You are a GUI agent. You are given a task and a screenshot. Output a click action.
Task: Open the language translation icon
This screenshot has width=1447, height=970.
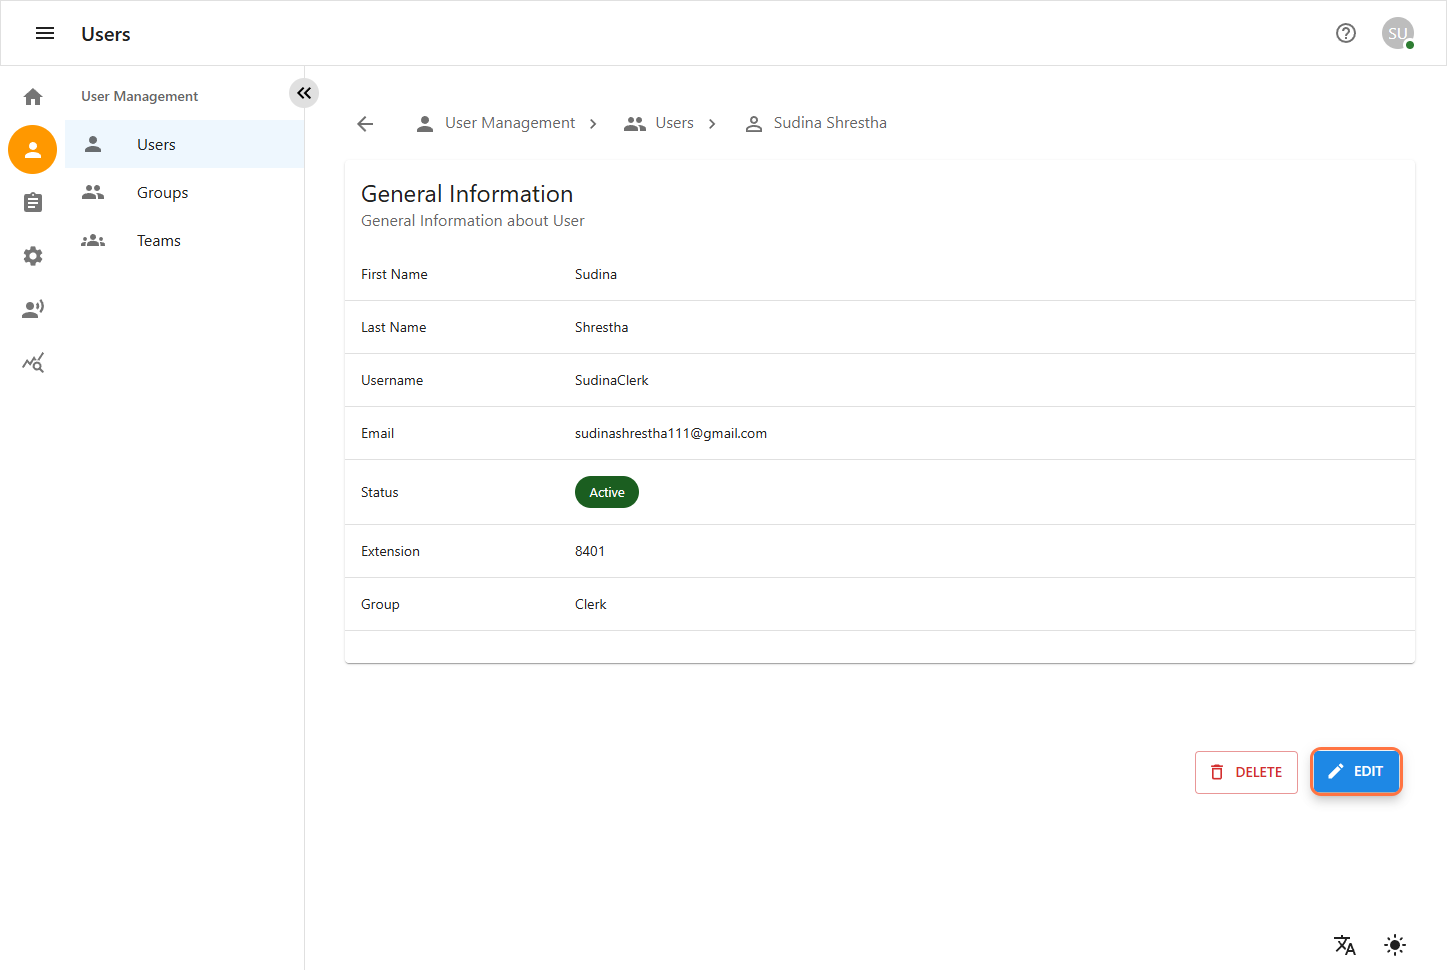click(1345, 945)
